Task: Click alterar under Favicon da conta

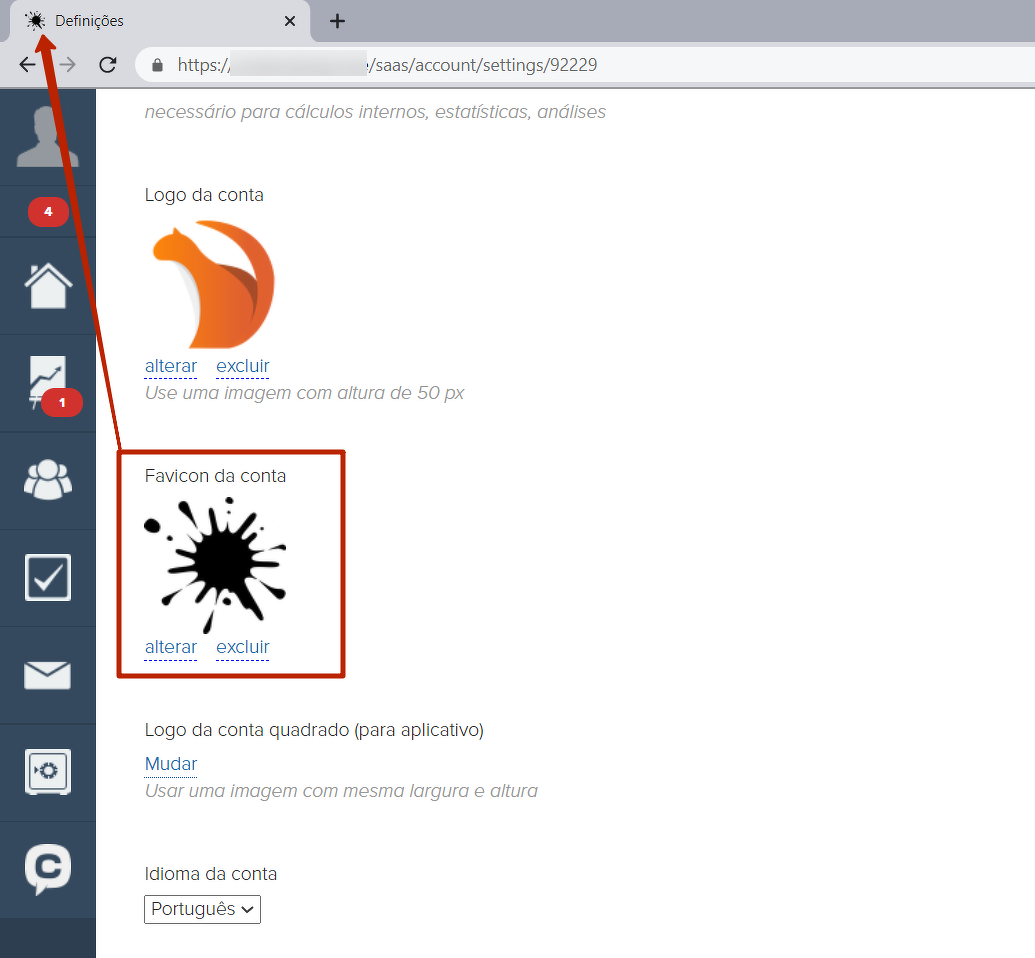Action: [171, 647]
